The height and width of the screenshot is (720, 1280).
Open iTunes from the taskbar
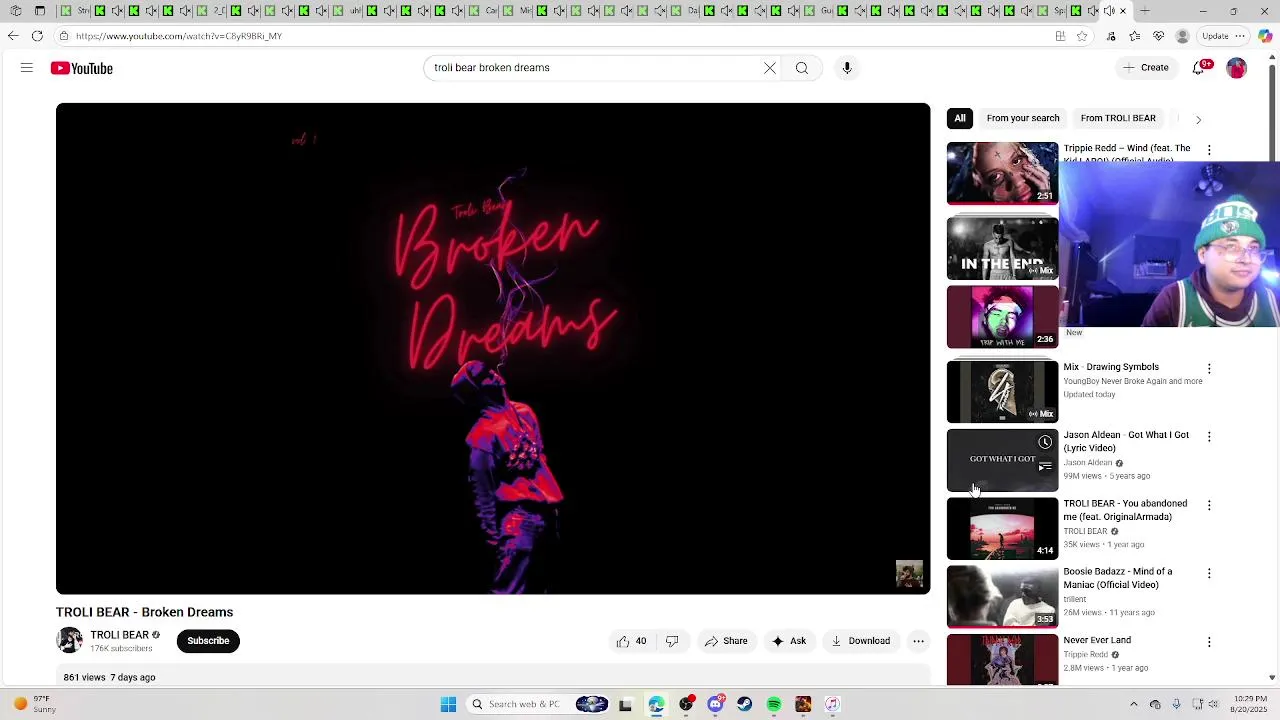[x=832, y=704]
